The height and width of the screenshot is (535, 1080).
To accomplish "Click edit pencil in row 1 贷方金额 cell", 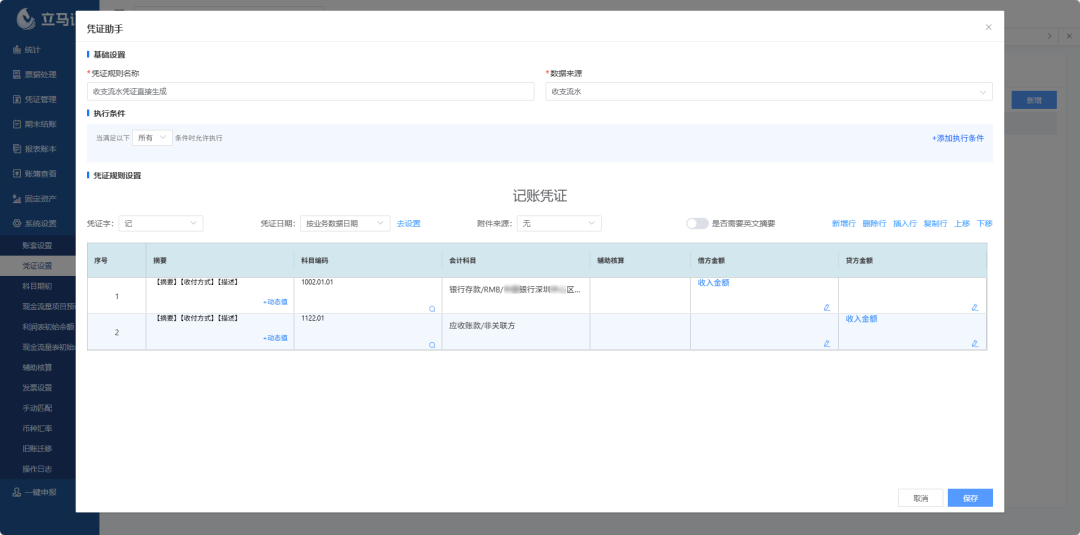I will point(974,308).
